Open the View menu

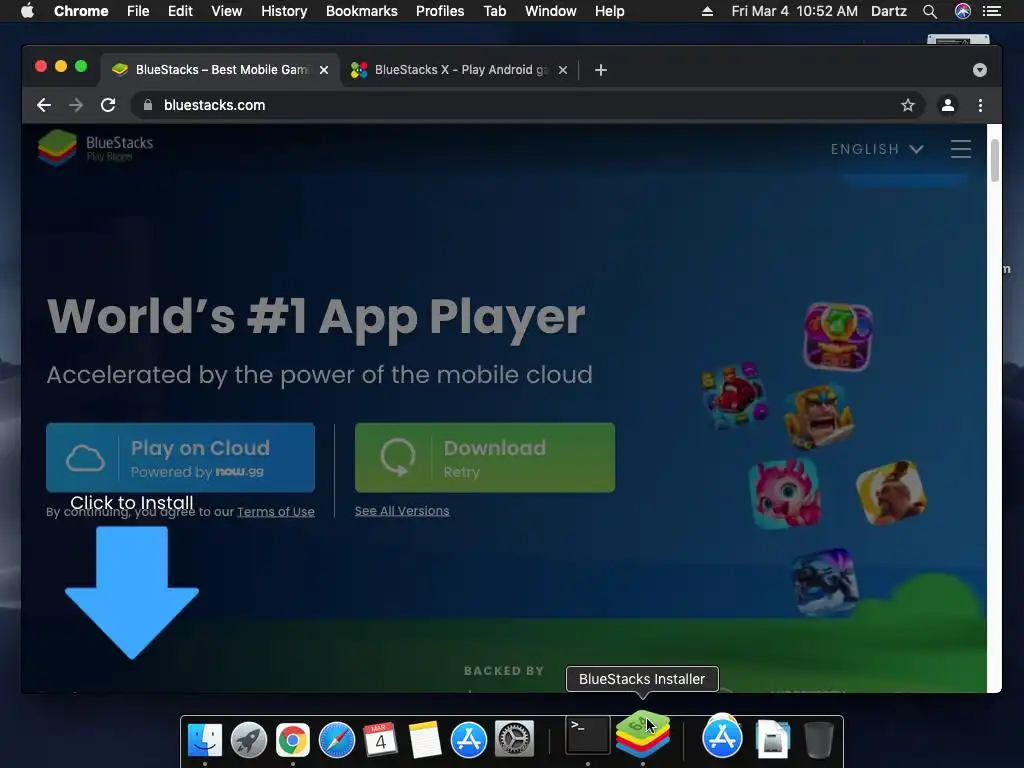[x=227, y=11]
